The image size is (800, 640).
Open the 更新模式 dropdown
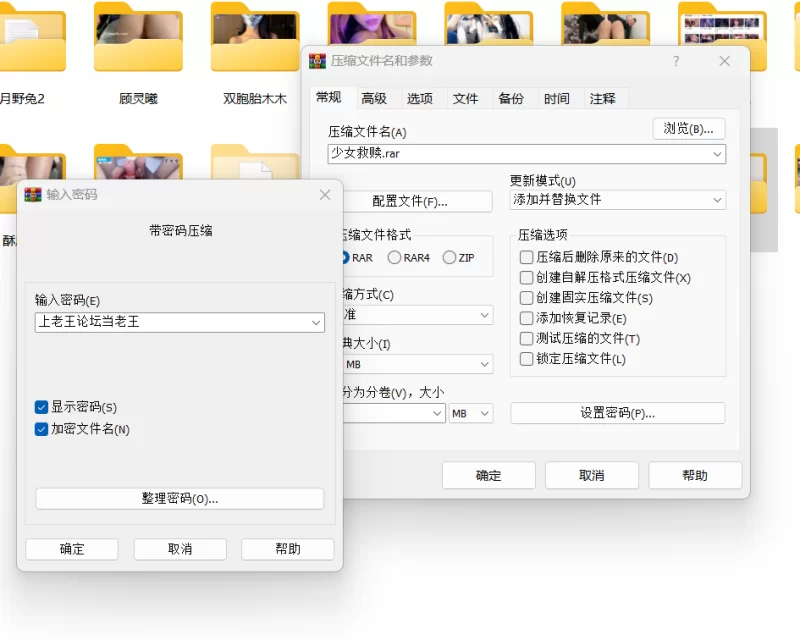click(x=617, y=200)
